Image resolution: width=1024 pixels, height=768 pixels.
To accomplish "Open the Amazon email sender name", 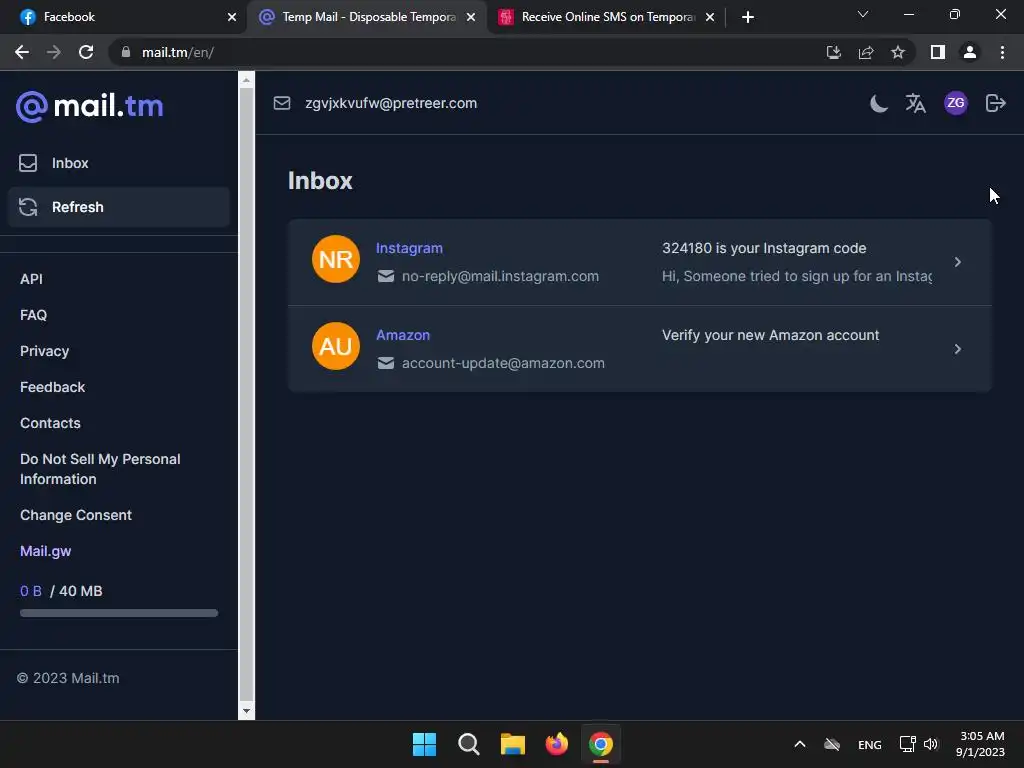I will 403,335.
